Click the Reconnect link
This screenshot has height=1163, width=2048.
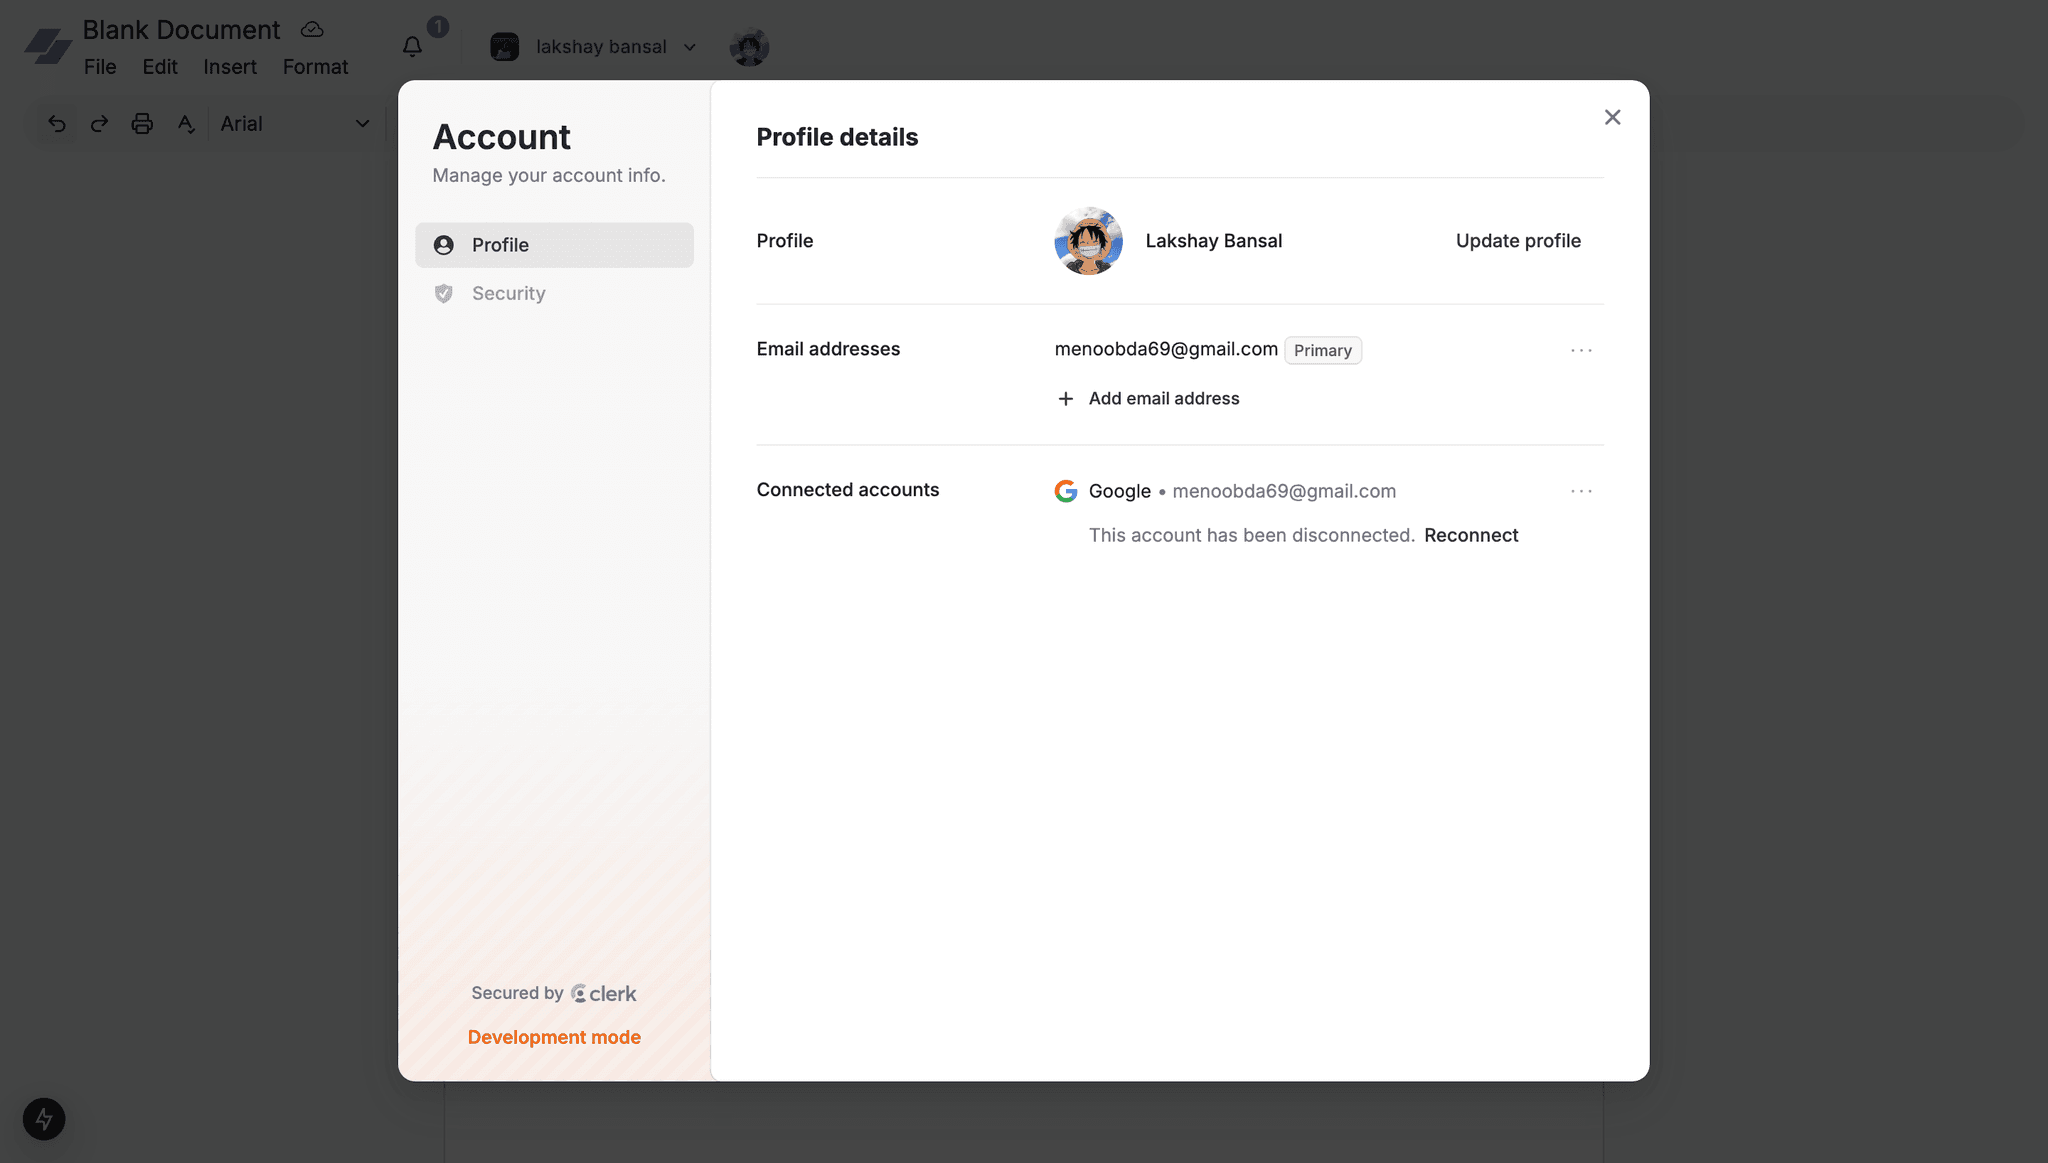[x=1471, y=535]
